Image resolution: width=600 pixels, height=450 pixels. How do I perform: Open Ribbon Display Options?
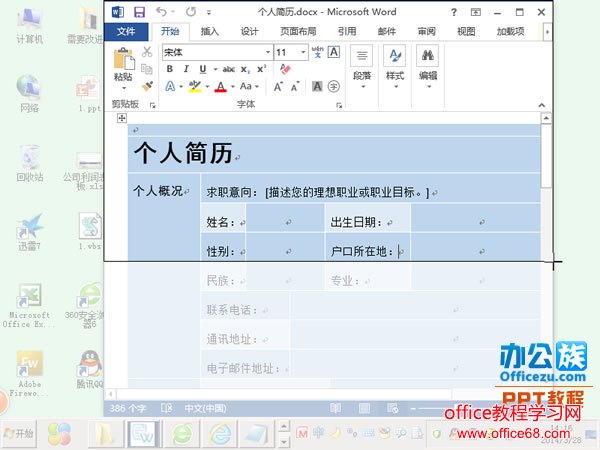[x=476, y=12]
